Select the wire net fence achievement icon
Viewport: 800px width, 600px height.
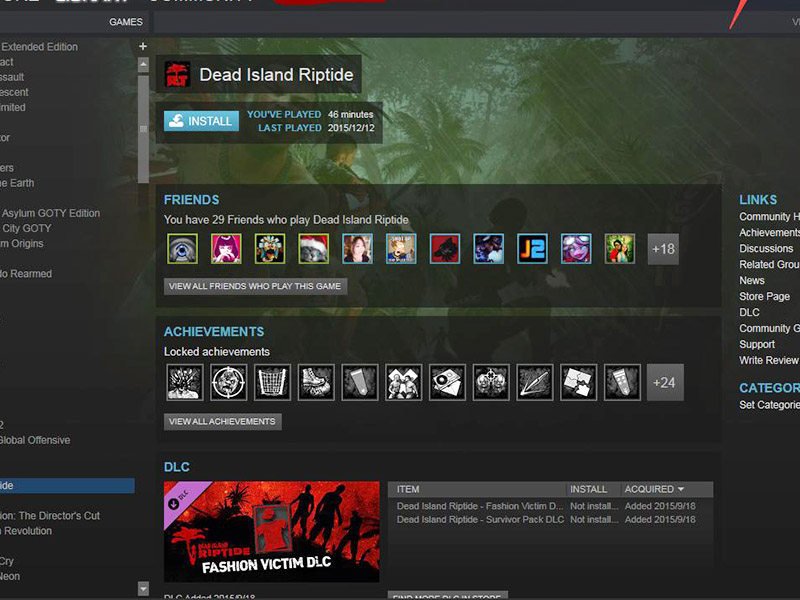272,382
